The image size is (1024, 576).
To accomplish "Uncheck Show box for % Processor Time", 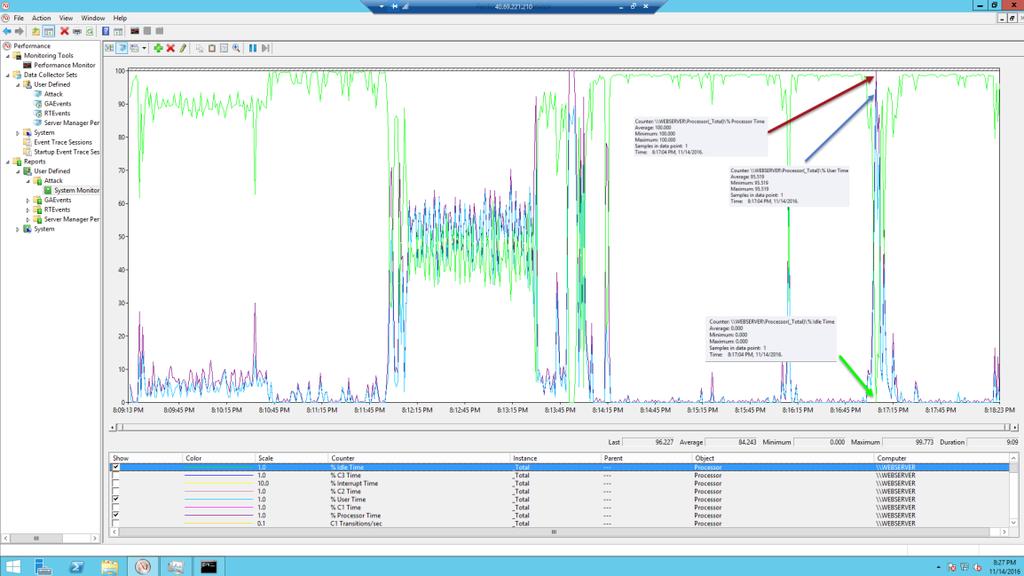I will (116, 515).
